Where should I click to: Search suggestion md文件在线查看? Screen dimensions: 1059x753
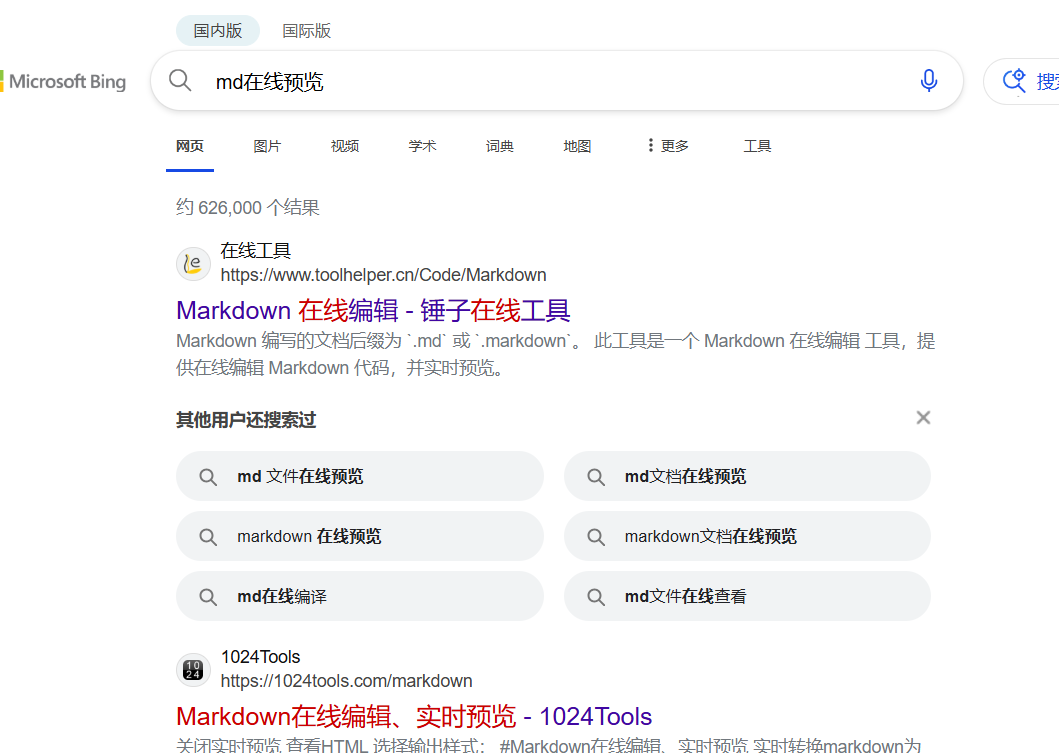pos(748,596)
